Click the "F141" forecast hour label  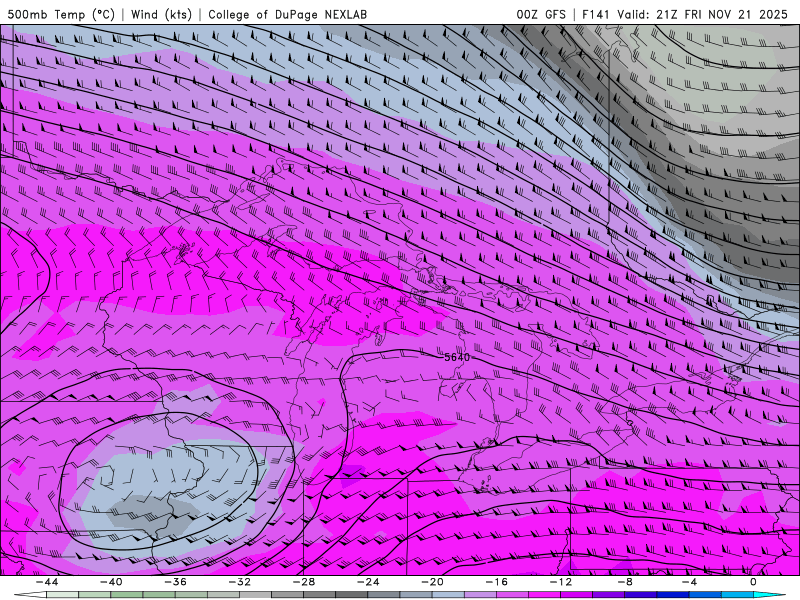click(x=595, y=14)
